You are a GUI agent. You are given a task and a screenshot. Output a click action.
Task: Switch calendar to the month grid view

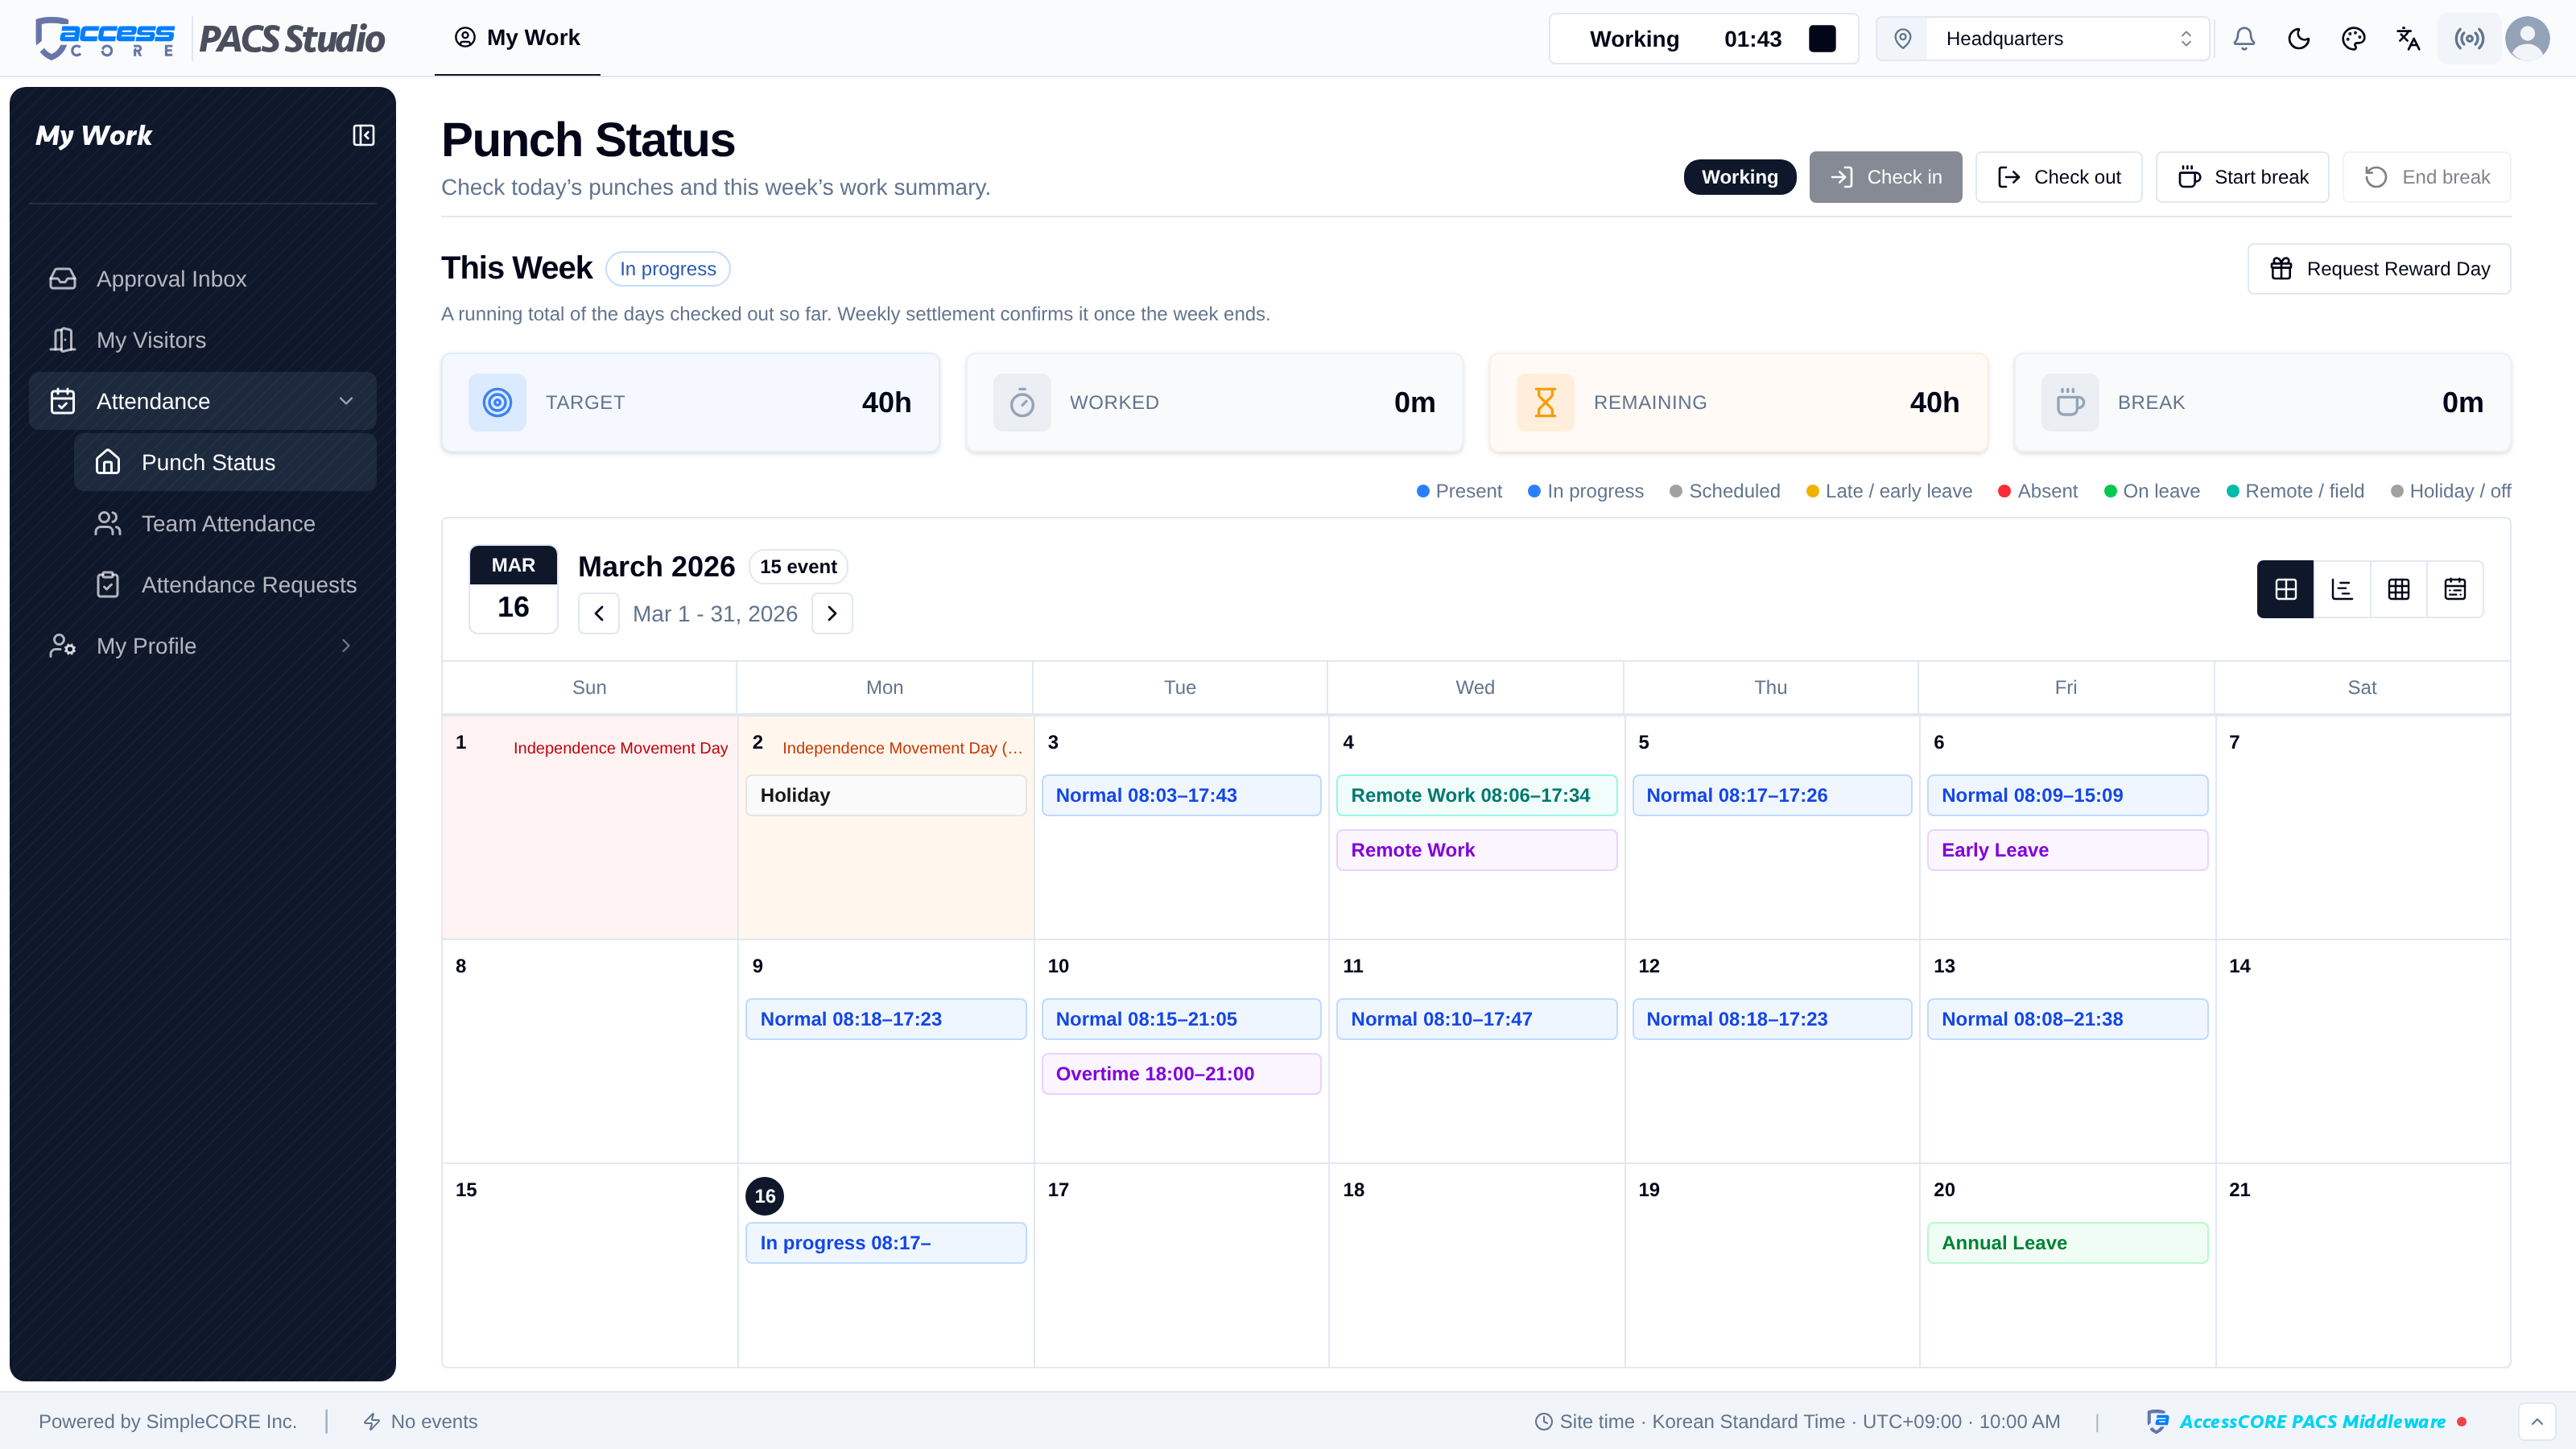[2285, 589]
